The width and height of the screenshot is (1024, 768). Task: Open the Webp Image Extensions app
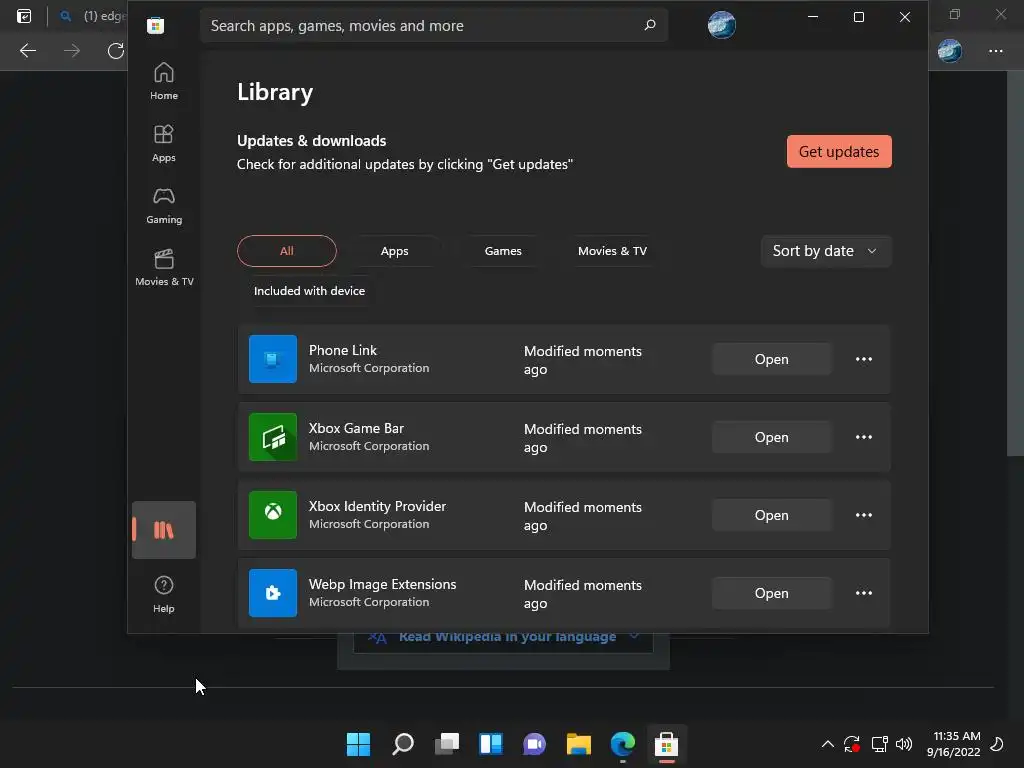[x=771, y=593]
